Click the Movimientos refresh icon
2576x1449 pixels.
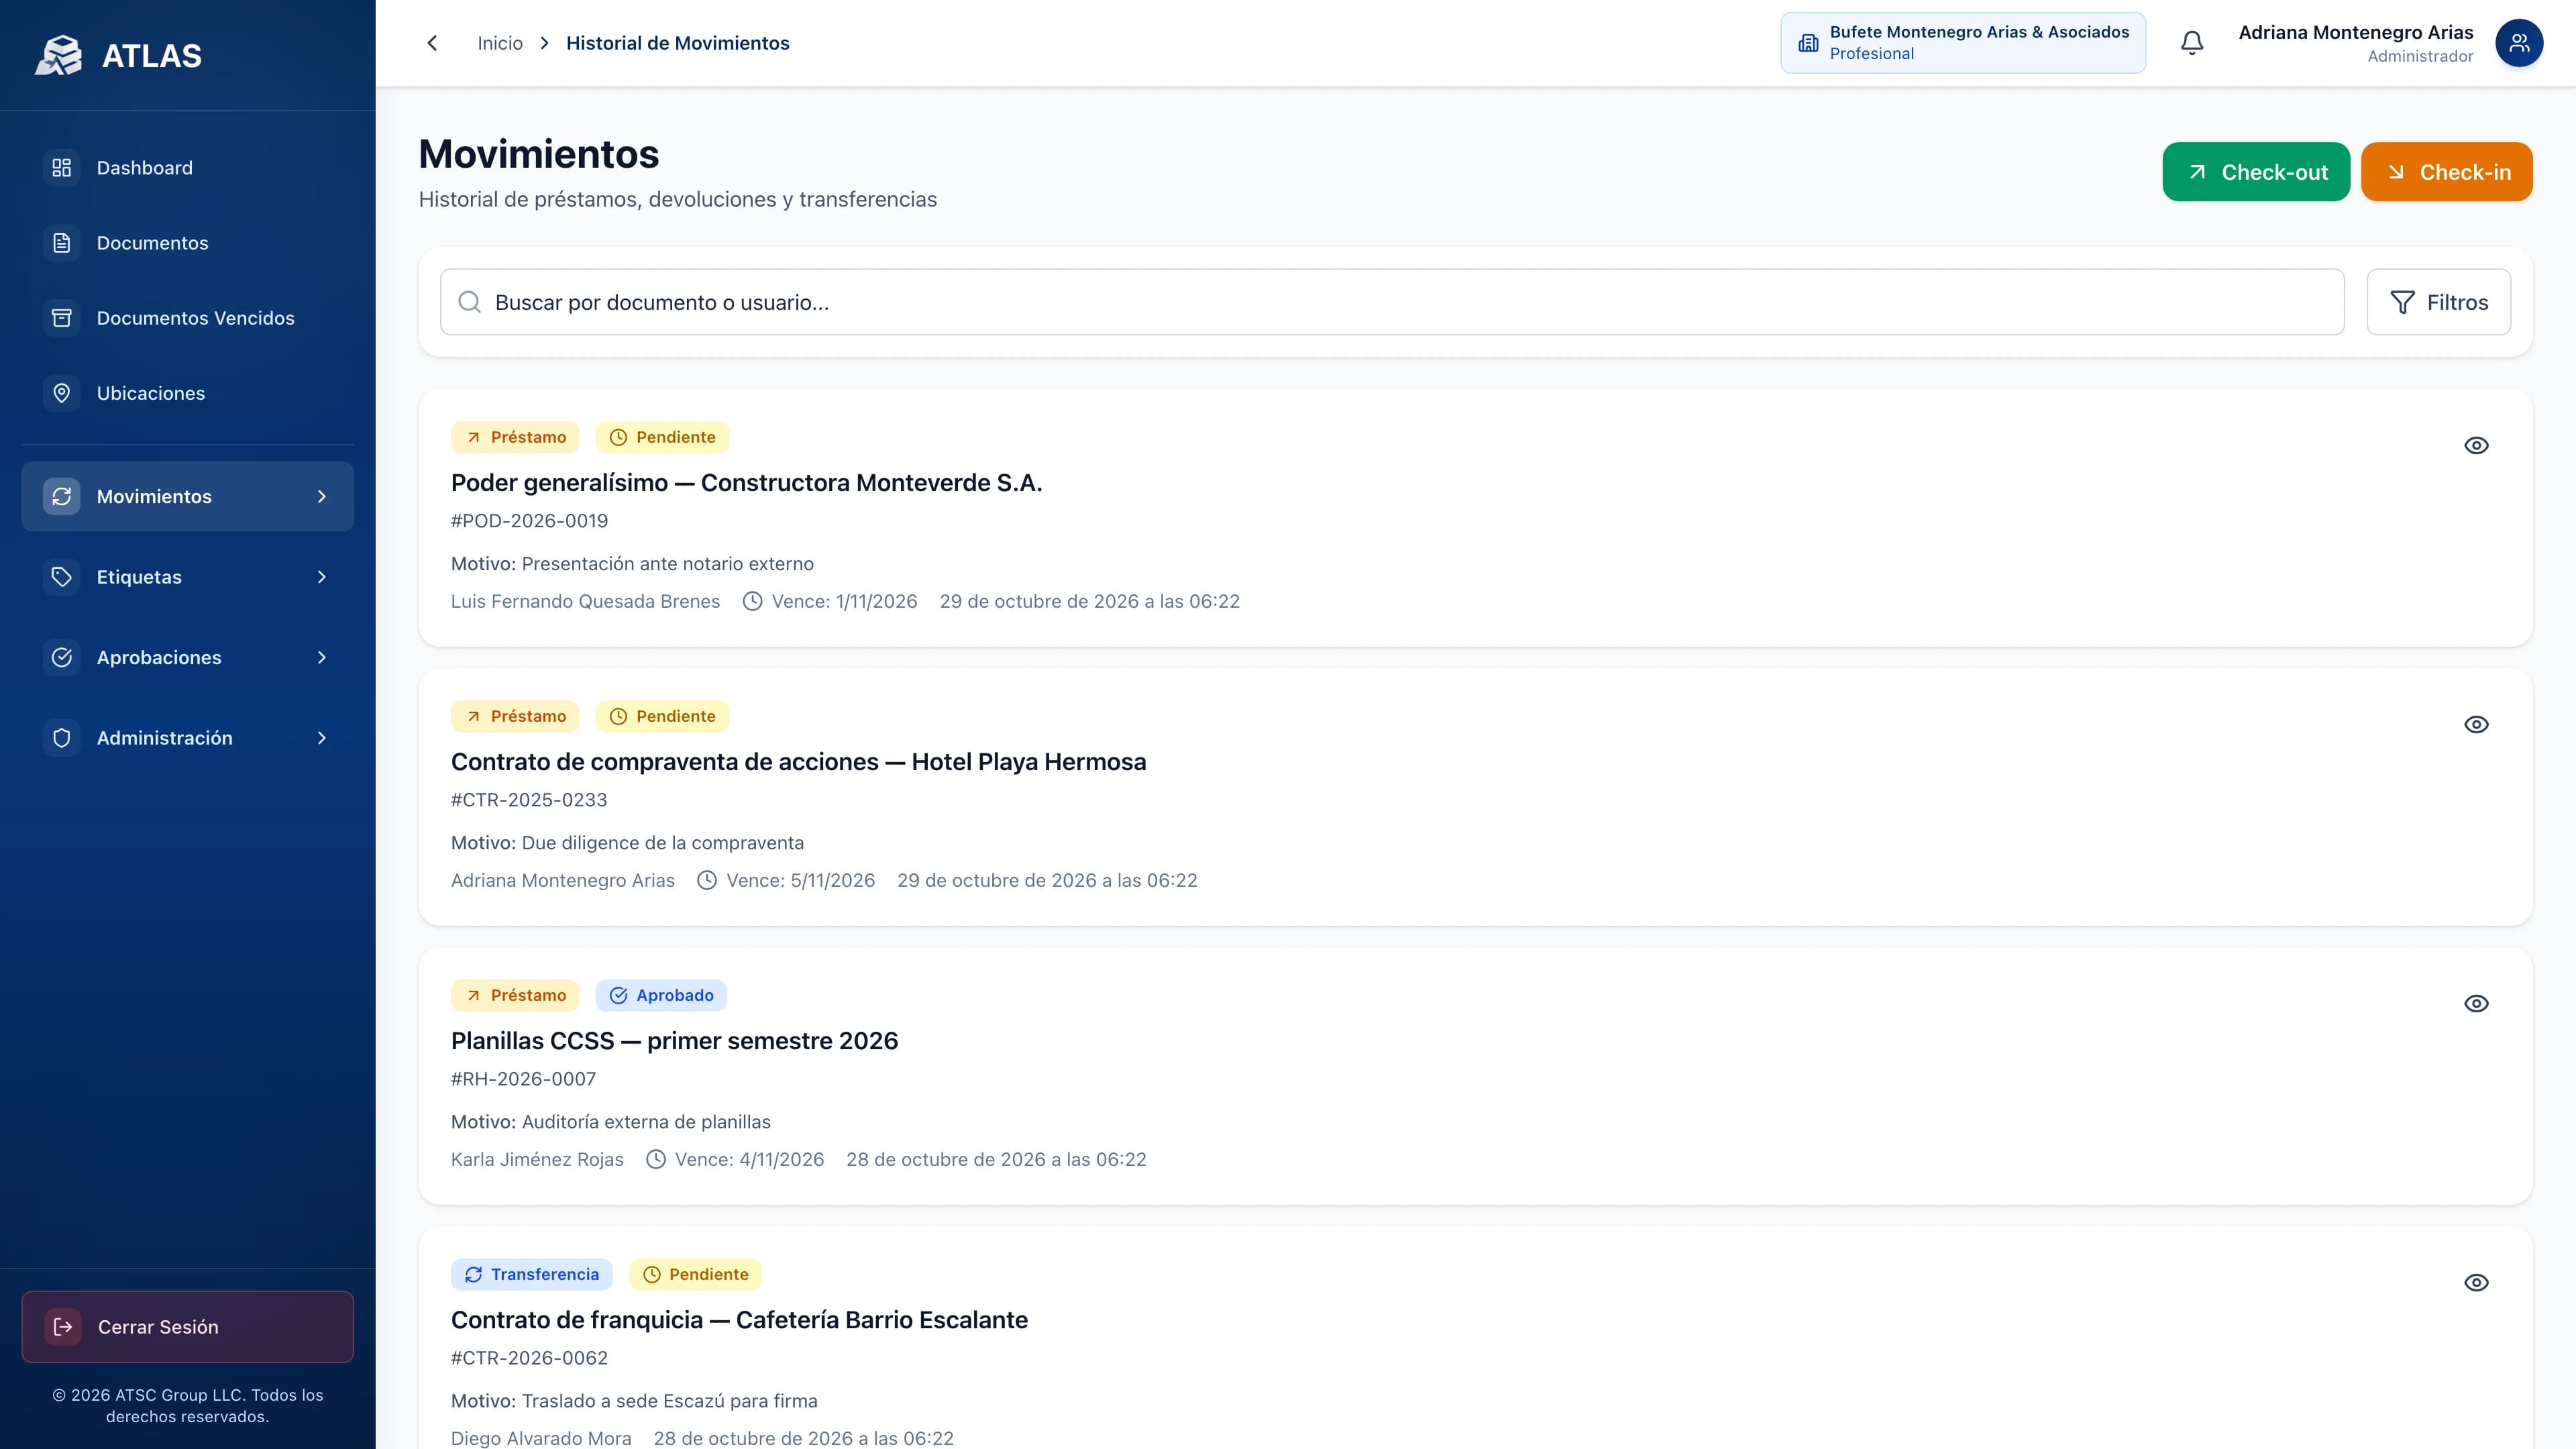click(62, 496)
